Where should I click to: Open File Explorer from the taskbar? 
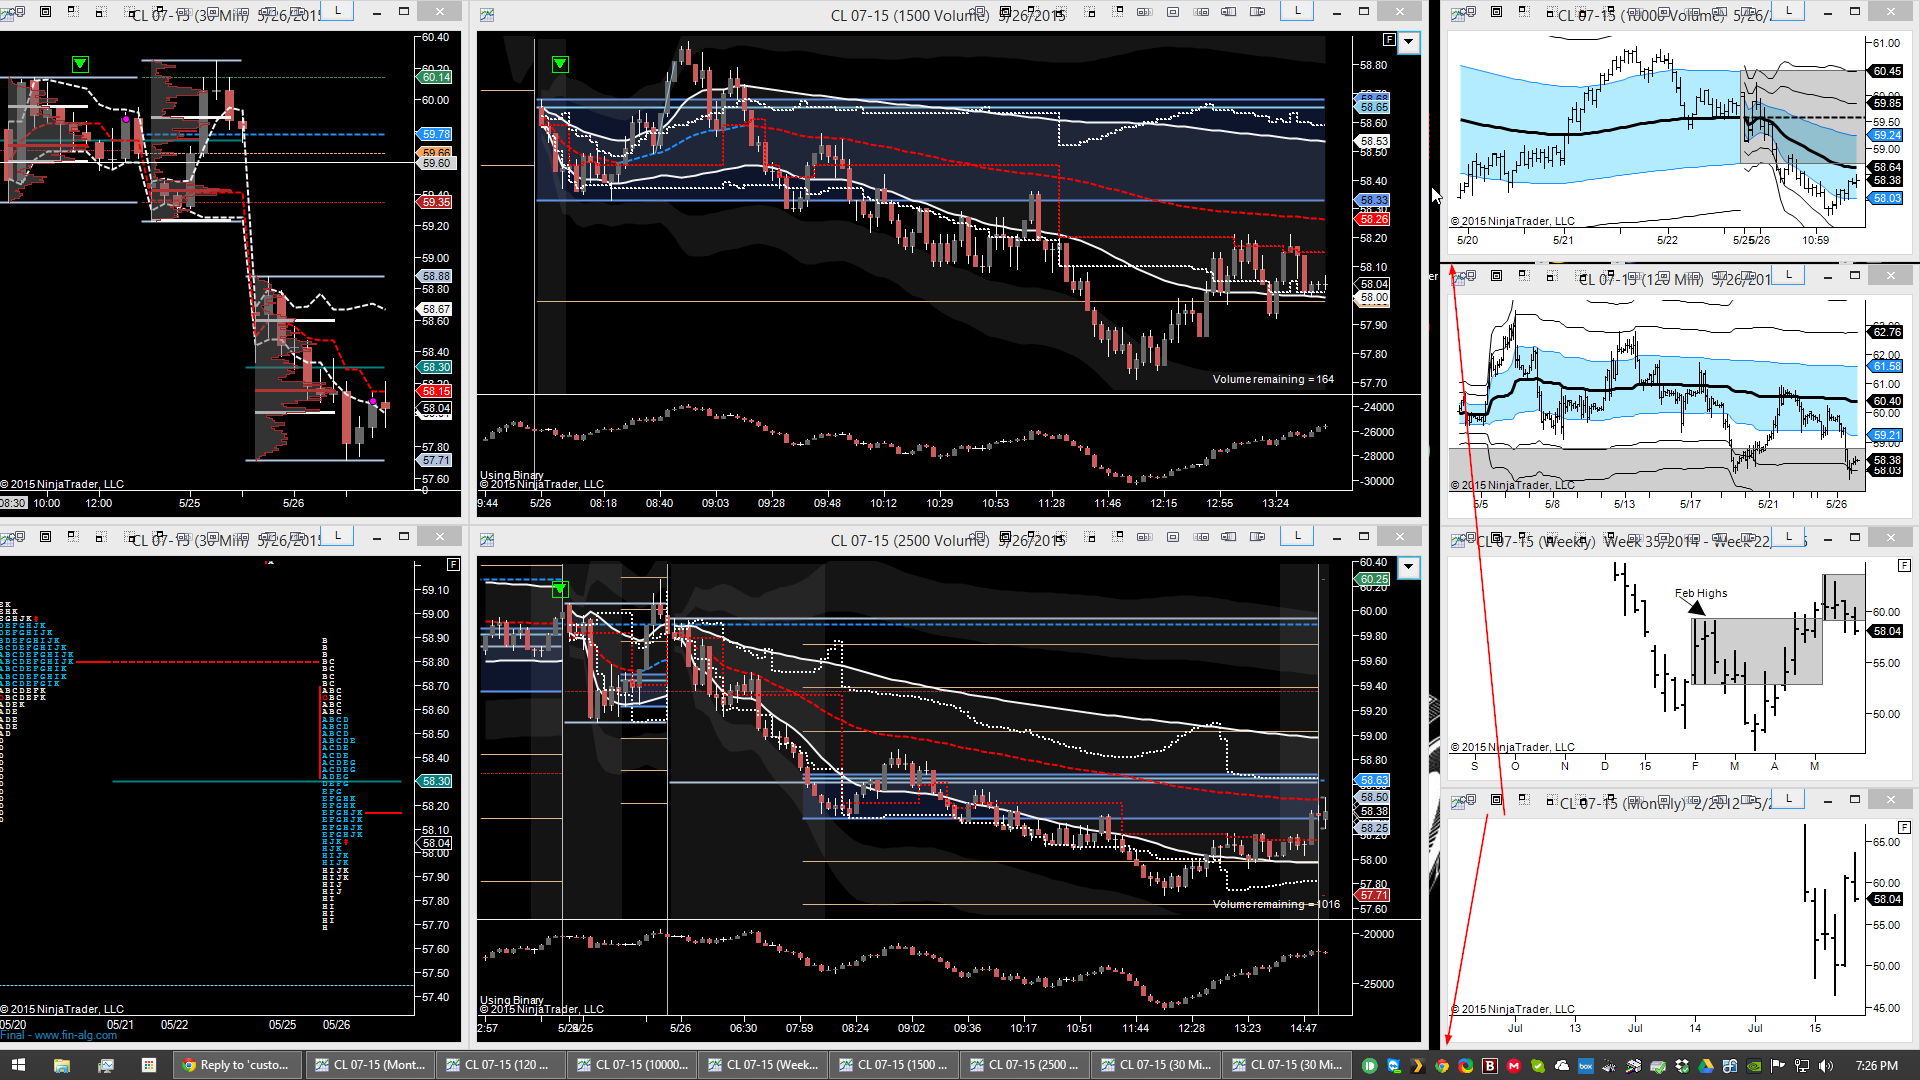(61, 1065)
